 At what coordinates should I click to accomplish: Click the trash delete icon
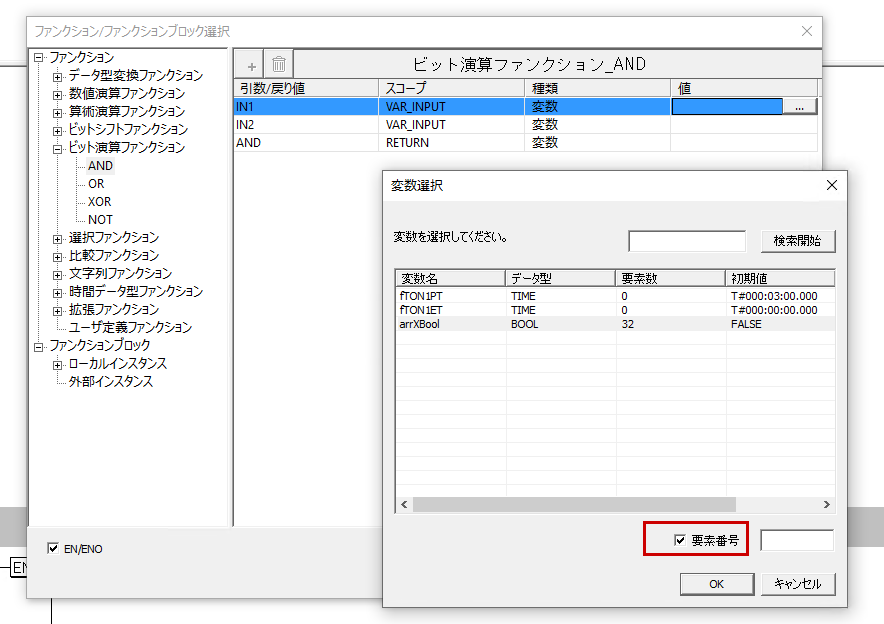pyautogui.click(x=279, y=64)
